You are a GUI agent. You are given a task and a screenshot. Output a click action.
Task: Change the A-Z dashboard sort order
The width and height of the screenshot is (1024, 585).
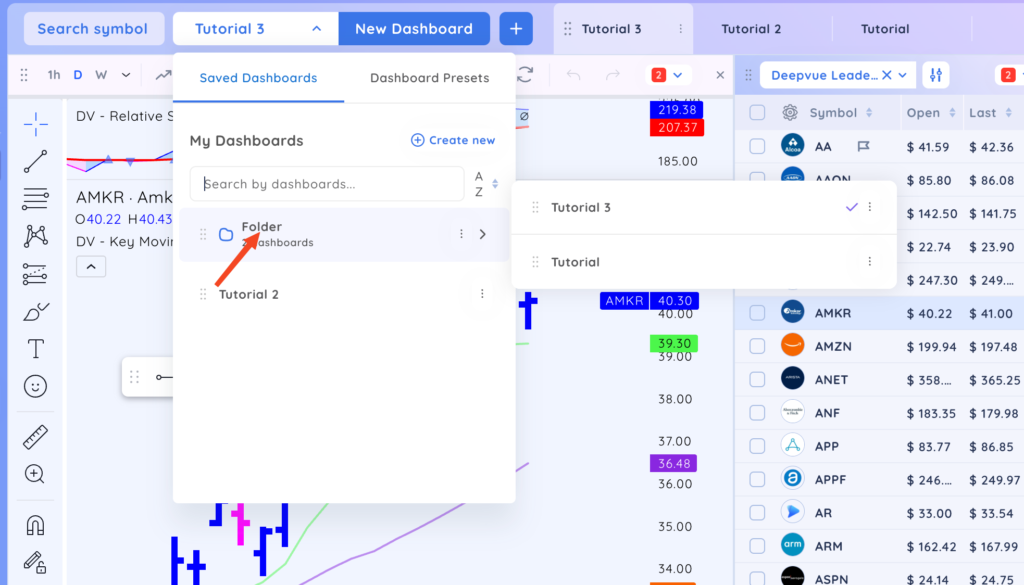pos(486,184)
